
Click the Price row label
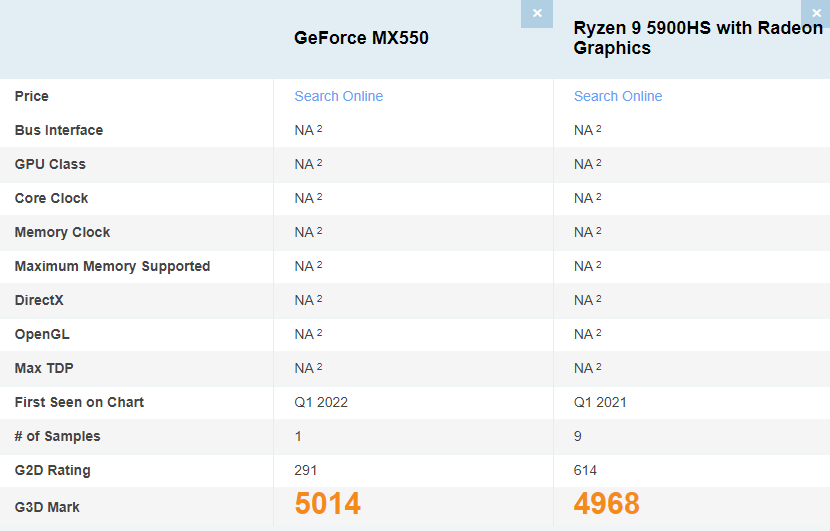32,96
